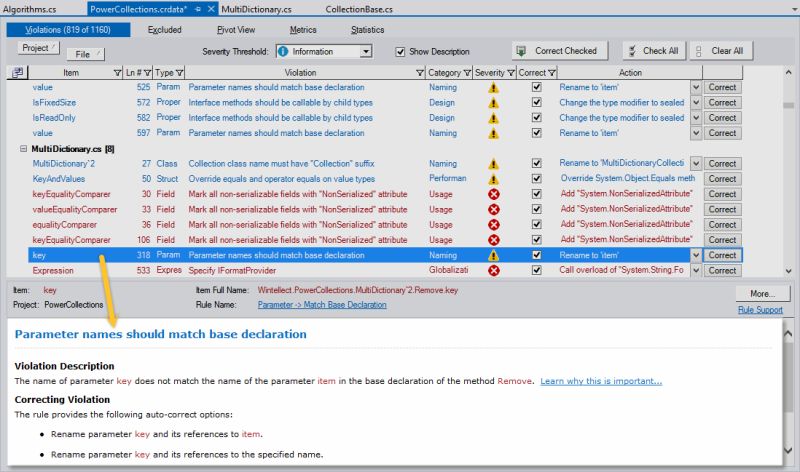Uncheck Correct box for valueEqualityComparer row

pyautogui.click(x=537, y=209)
